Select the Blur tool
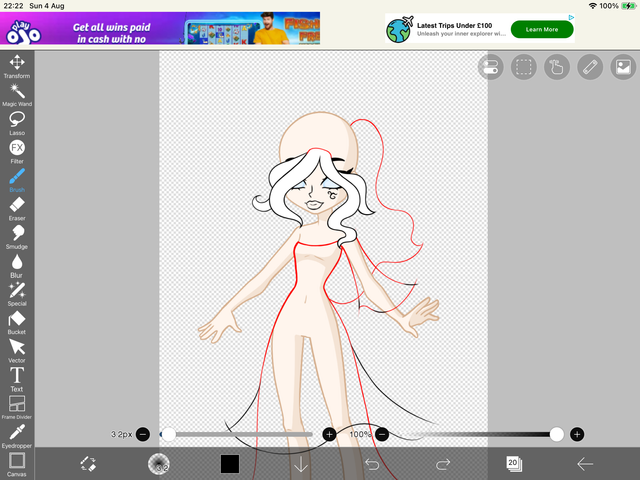640x480 pixels. (17, 266)
